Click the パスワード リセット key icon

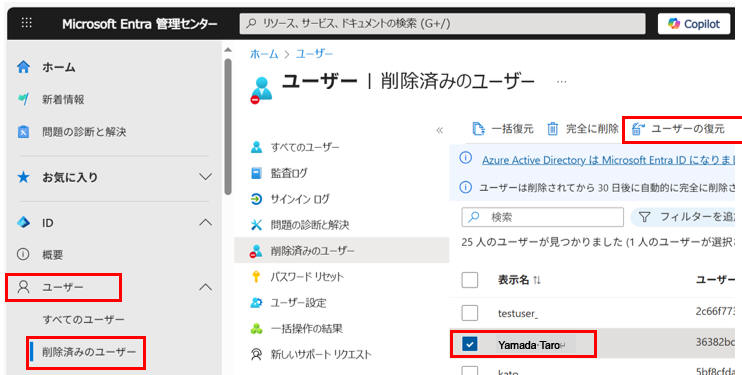coord(256,277)
